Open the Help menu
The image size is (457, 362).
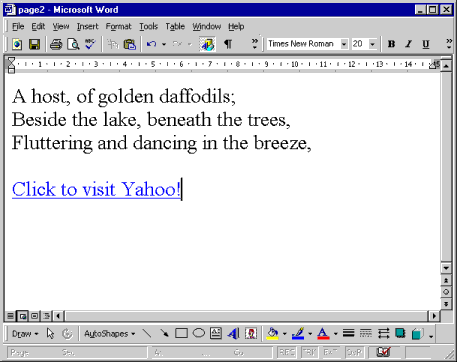pyautogui.click(x=236, y=26)
